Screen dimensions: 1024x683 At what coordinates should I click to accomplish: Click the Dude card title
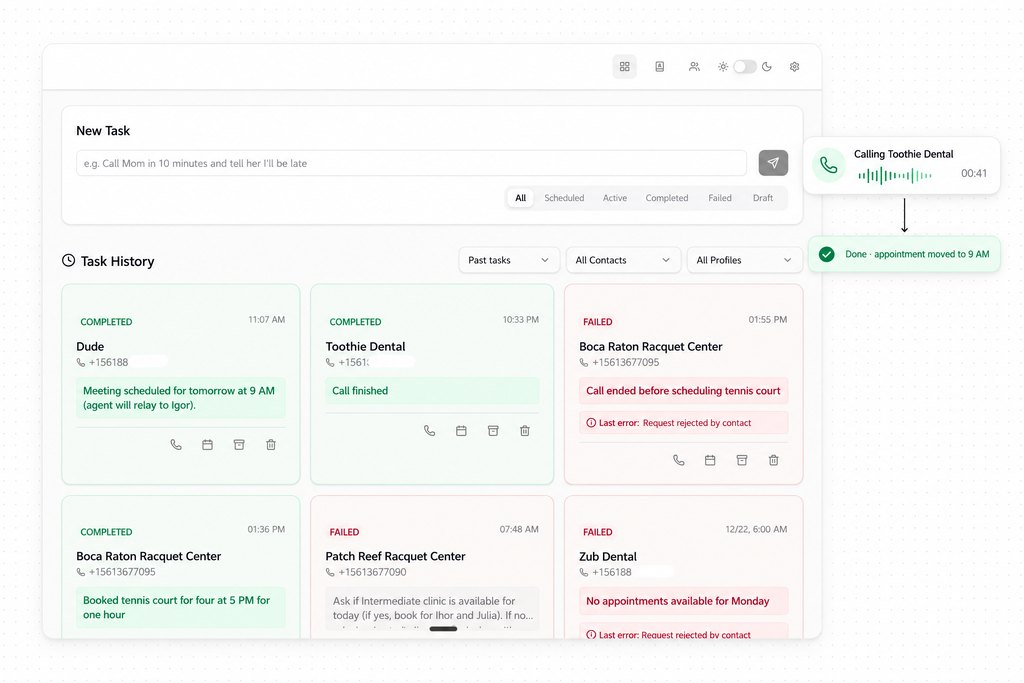point(90,347)
